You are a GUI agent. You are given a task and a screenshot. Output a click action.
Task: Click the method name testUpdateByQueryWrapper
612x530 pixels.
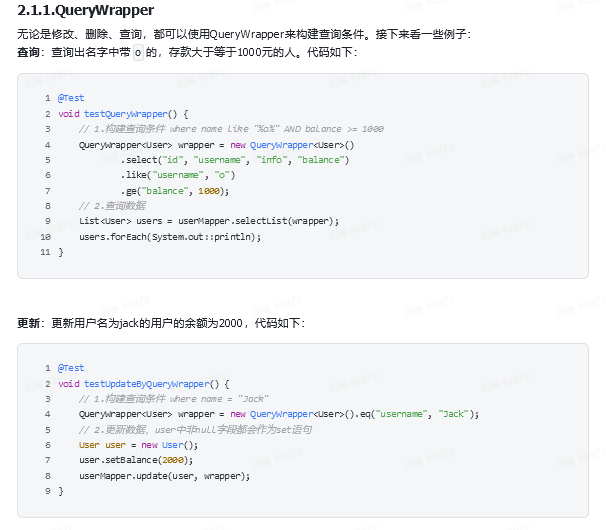point(147,384)
